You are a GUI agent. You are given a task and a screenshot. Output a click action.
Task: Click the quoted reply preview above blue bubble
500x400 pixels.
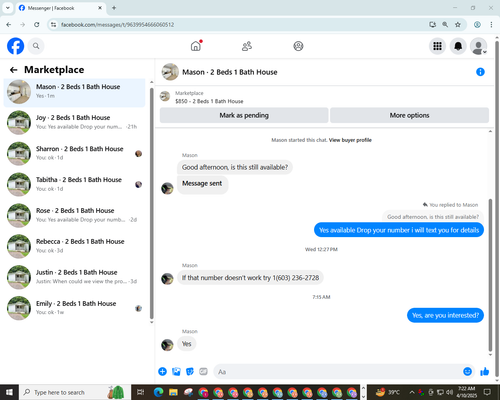pyautogui.click(x=433, y=217)
